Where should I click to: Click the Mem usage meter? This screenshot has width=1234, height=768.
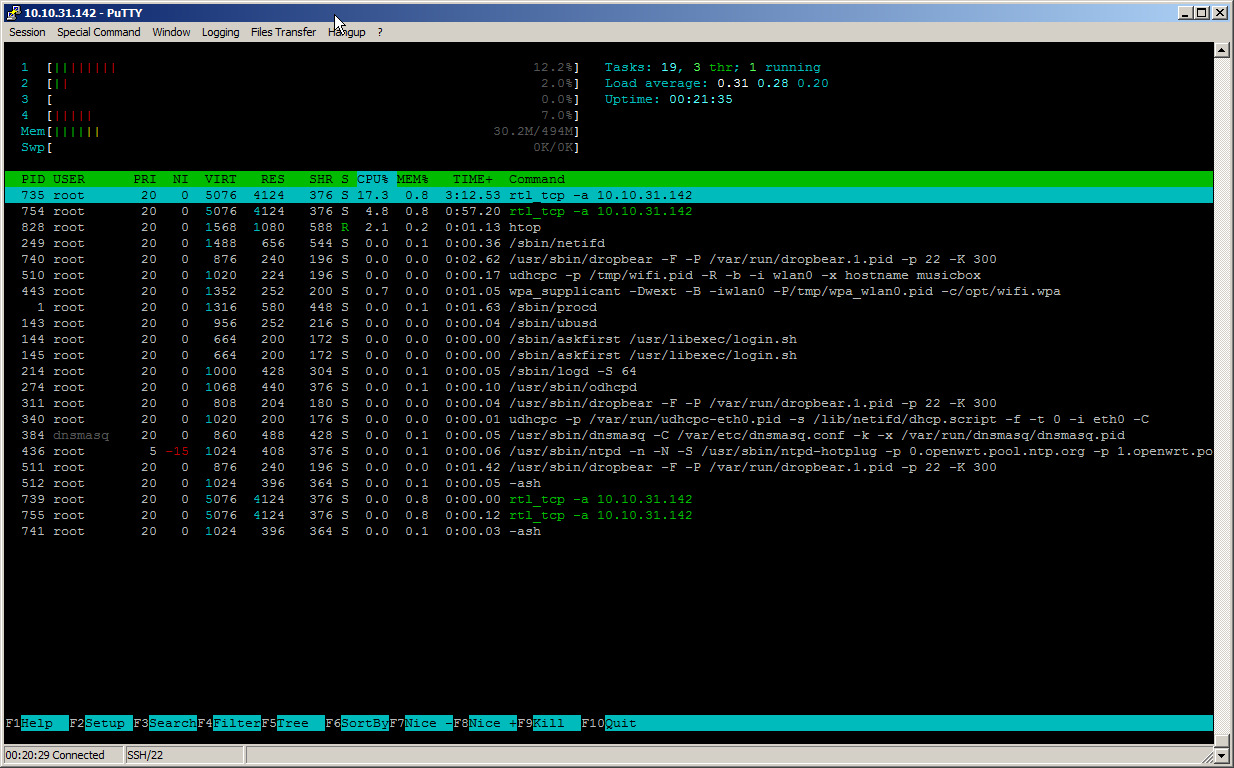300,131
